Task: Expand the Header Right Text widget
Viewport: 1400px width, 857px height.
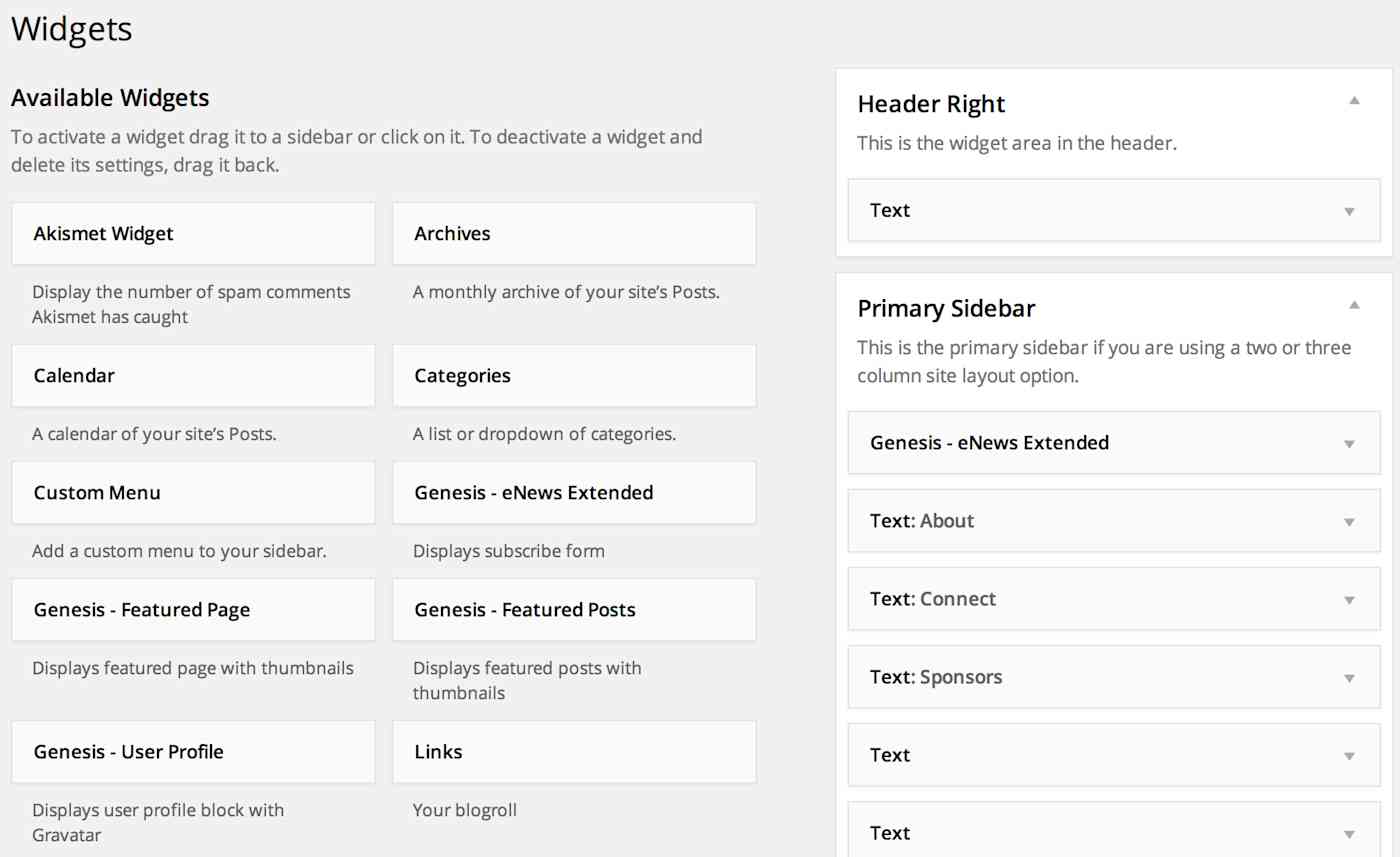Action: 1349,211
